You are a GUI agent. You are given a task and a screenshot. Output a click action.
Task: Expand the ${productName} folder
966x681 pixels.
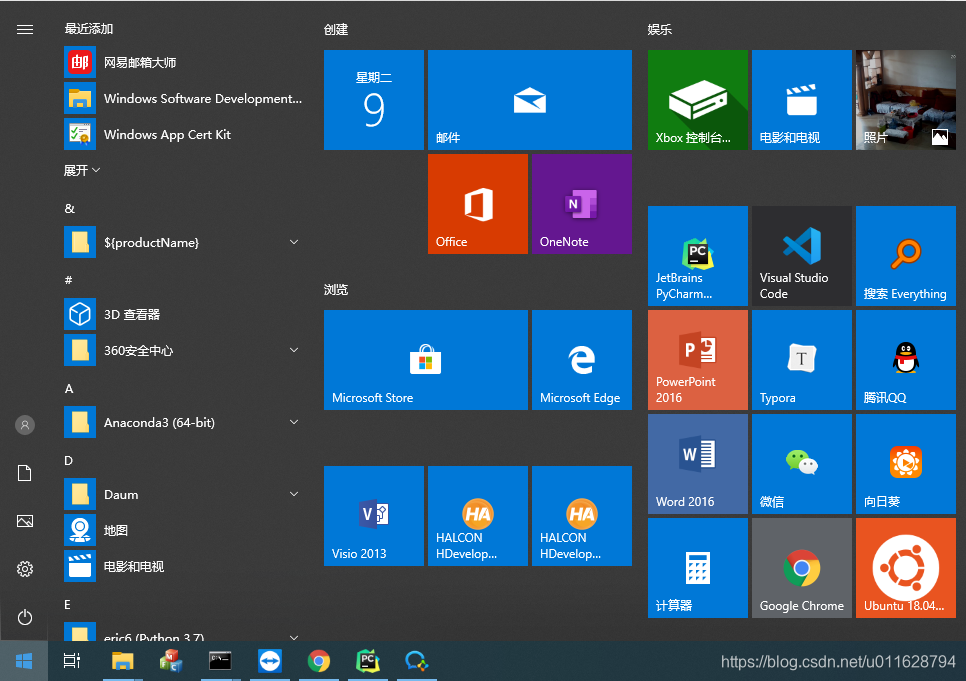pos(185,242)
